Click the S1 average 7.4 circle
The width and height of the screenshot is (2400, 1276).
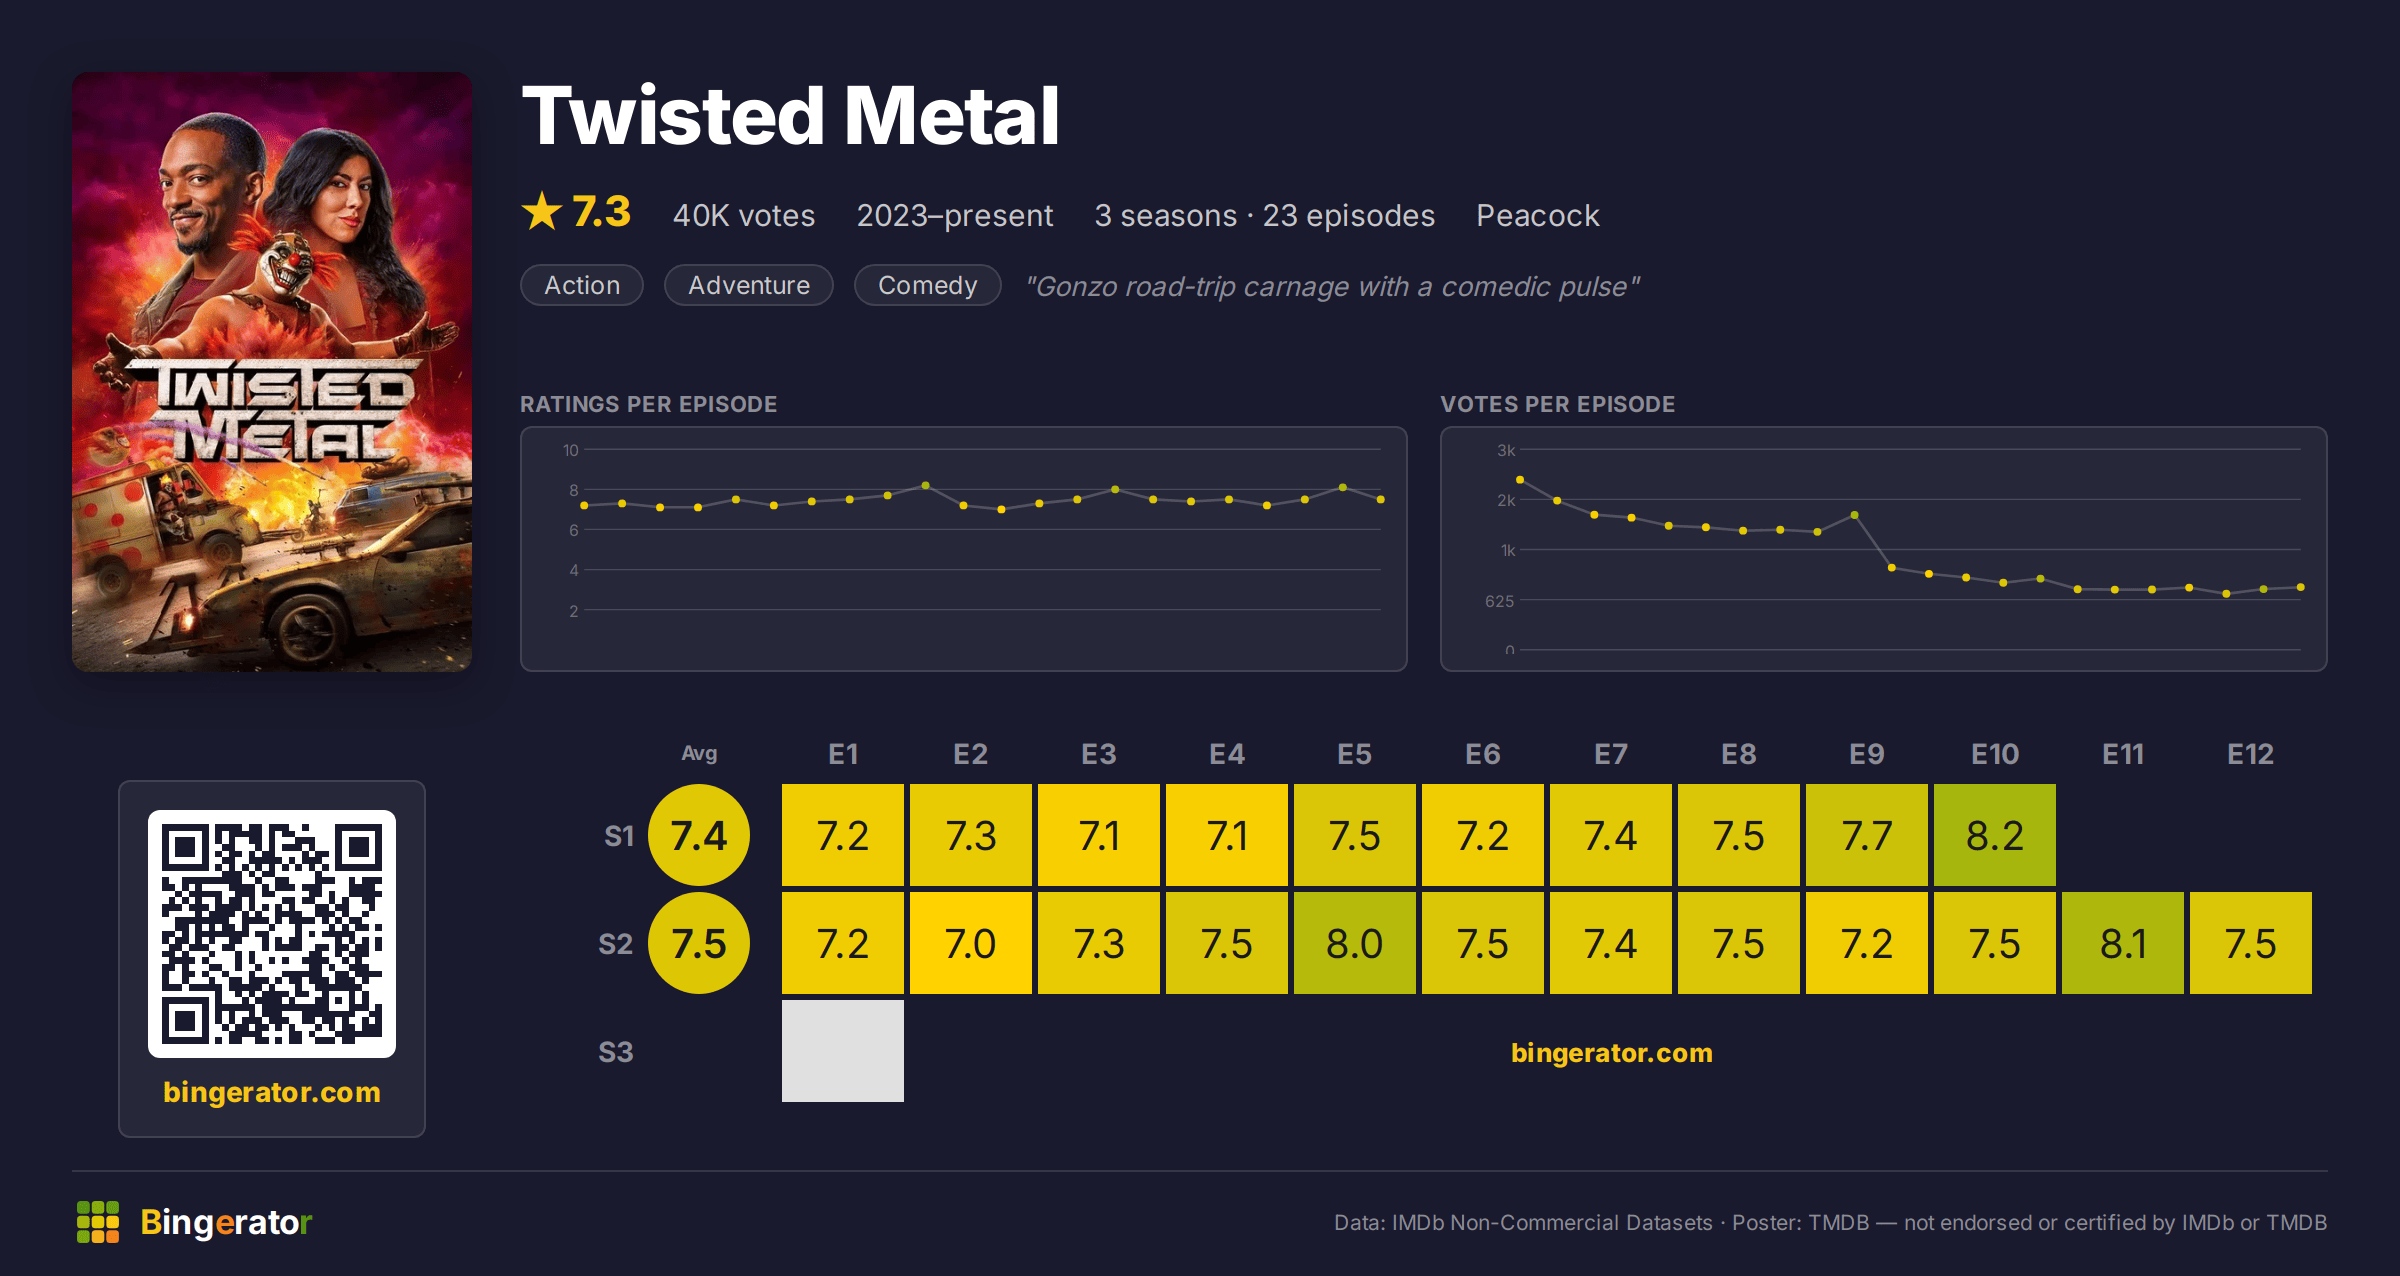point(699,835)
